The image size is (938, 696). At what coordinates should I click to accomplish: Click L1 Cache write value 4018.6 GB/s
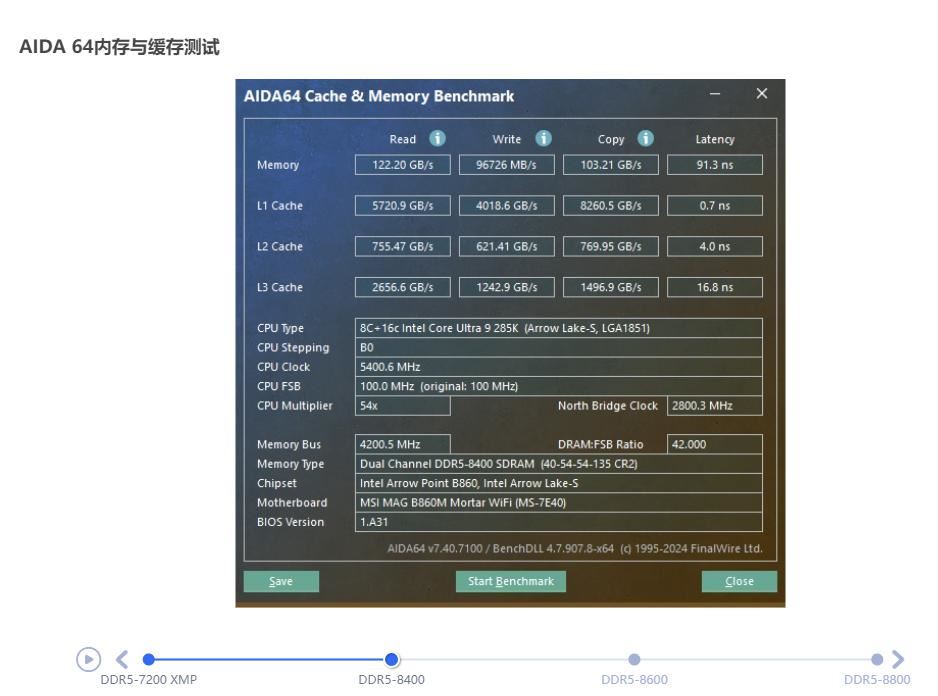point(507,205)
